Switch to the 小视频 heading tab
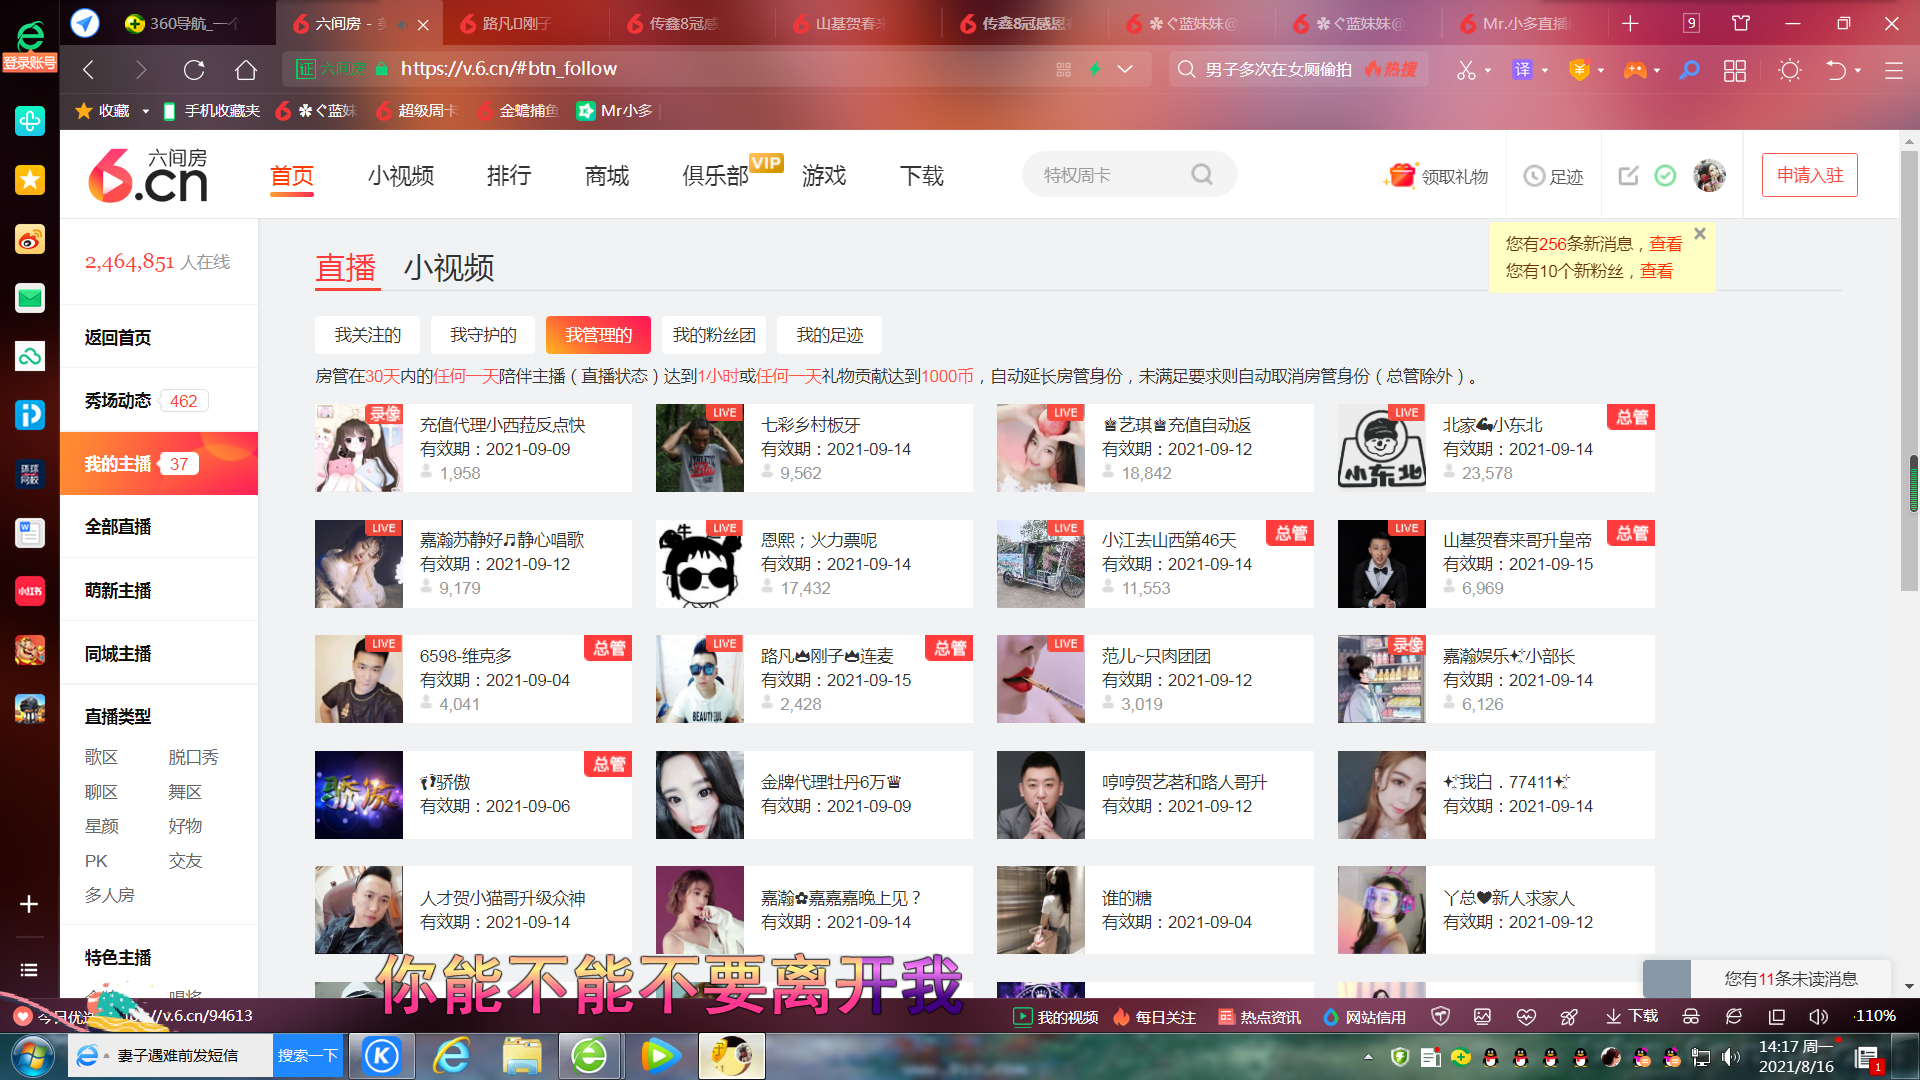Viewport: 1920px width, 1080px height. (449, 268)
